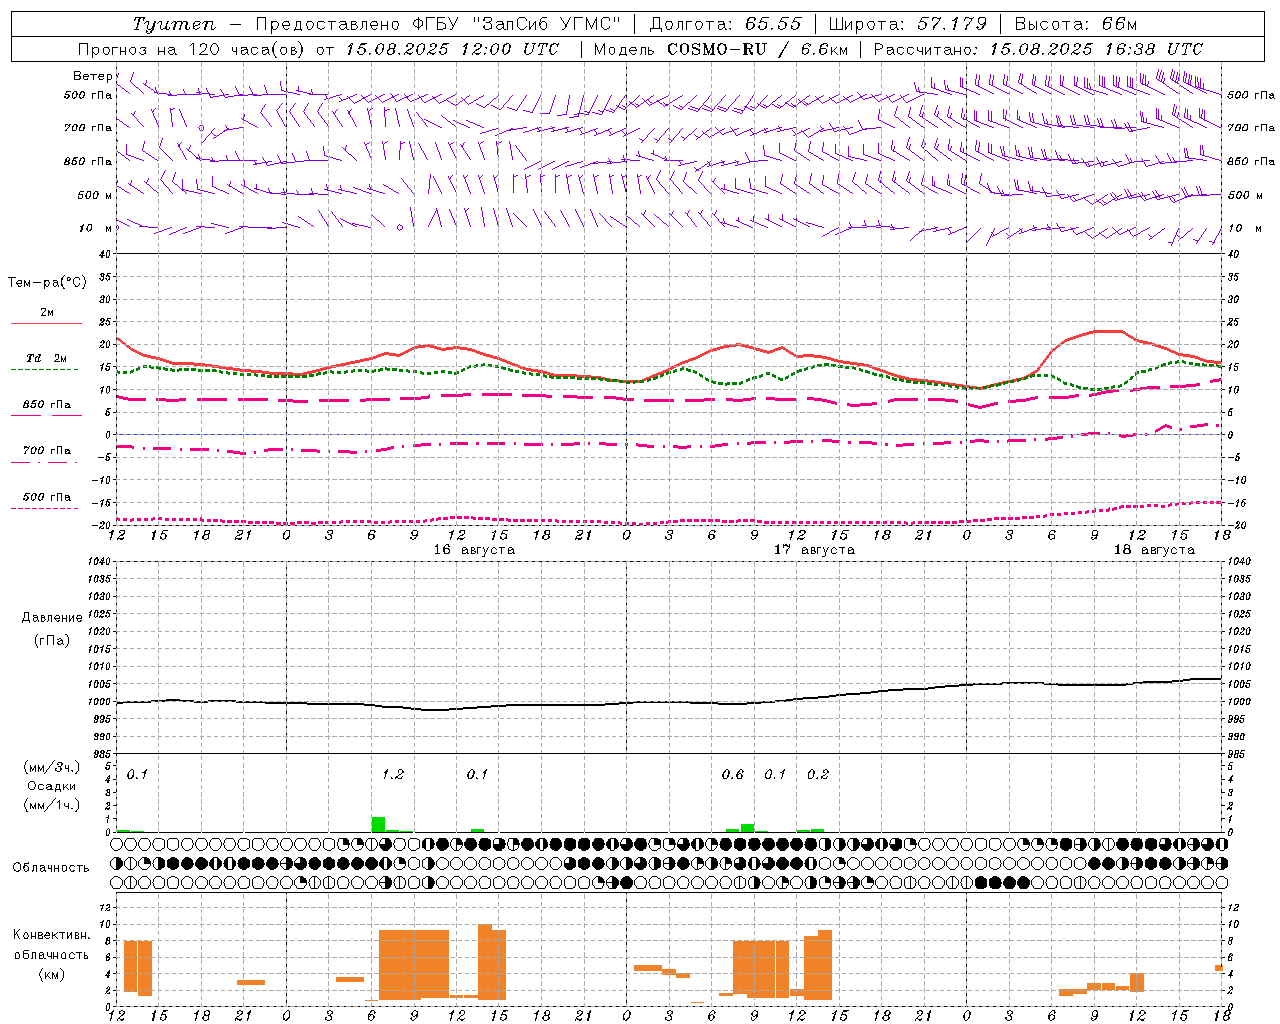Click the '17 августа' date label
Image resolution: width=1280 pixels, height=1024 pixels.
[814, 550]
